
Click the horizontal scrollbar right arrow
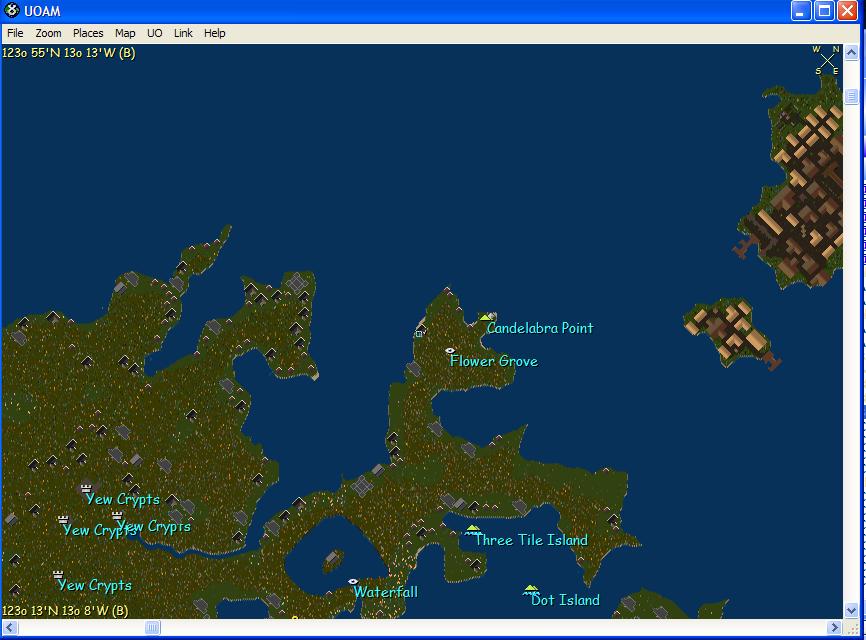point(836,628)
